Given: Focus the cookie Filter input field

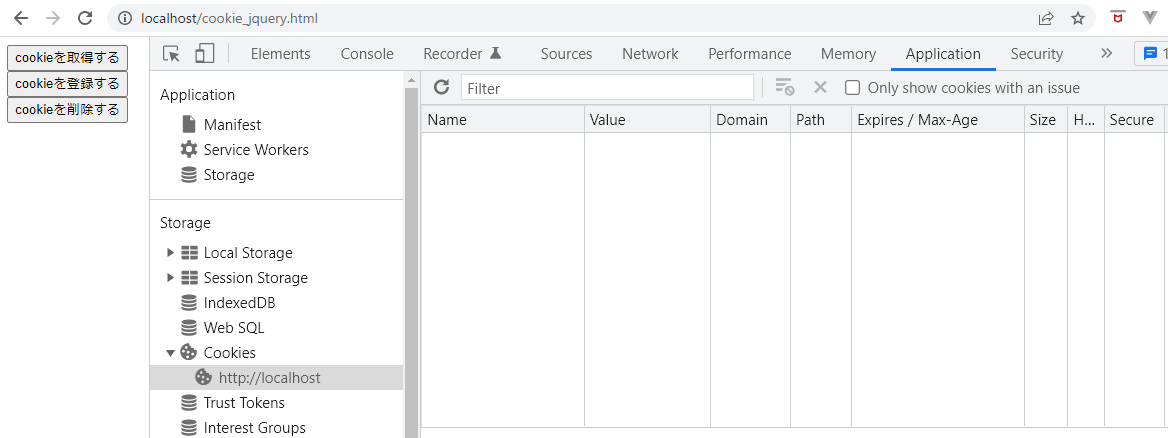Looking at the screenshot, I should coord(607,88).
